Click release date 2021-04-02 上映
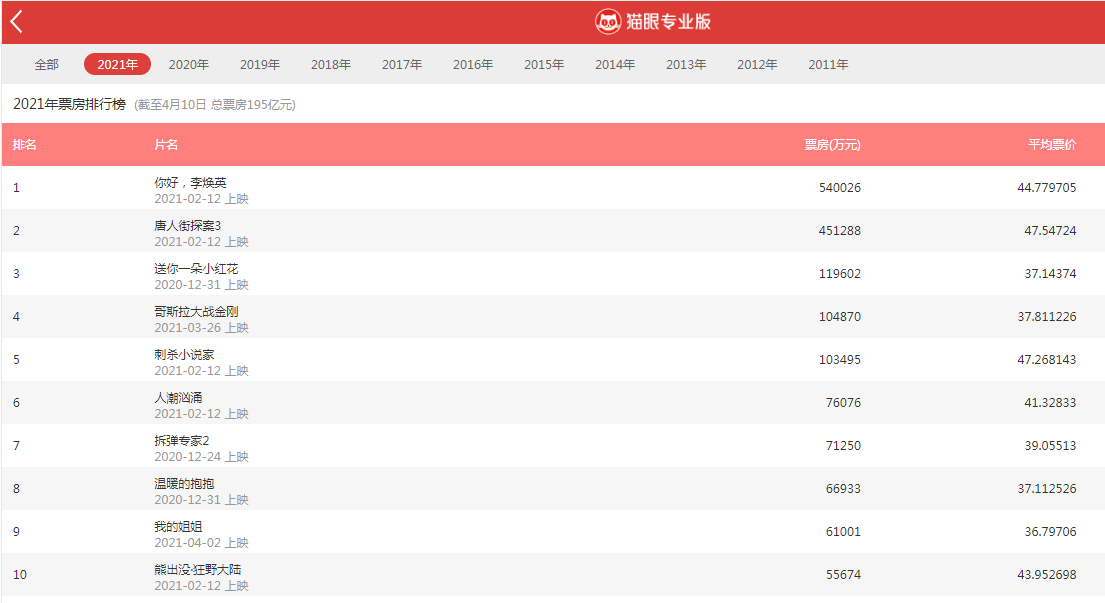This screenshot has width=1105, height=603. coord(202,542)
